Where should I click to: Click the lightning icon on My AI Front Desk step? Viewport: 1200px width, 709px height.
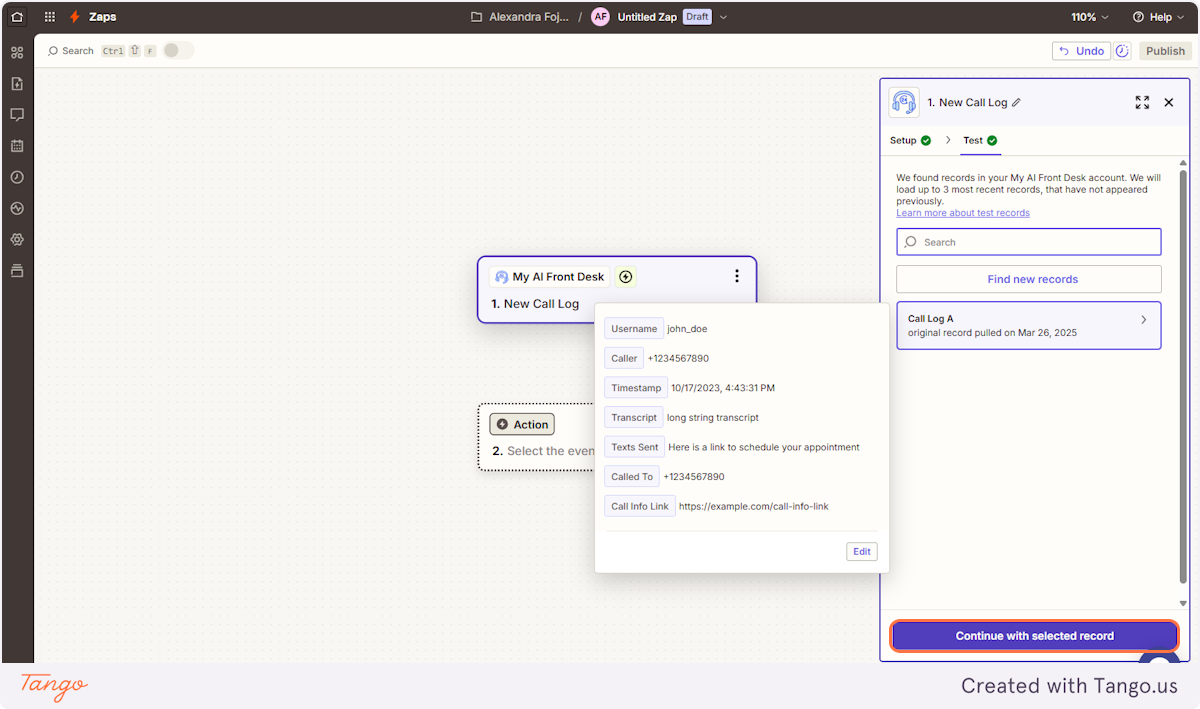(x=625, y=276)
